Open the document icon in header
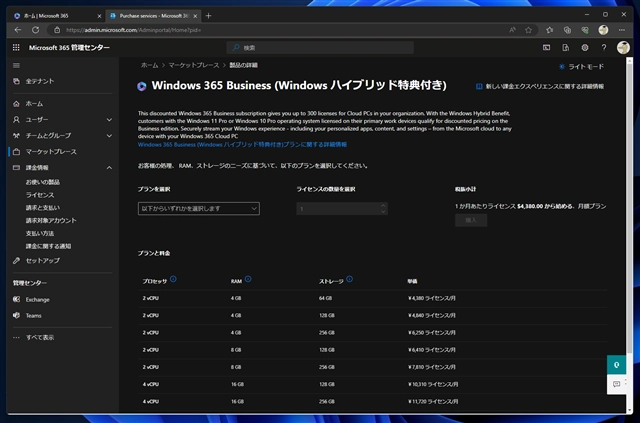This screenshot has height=423, width=640. coord(565,48)
